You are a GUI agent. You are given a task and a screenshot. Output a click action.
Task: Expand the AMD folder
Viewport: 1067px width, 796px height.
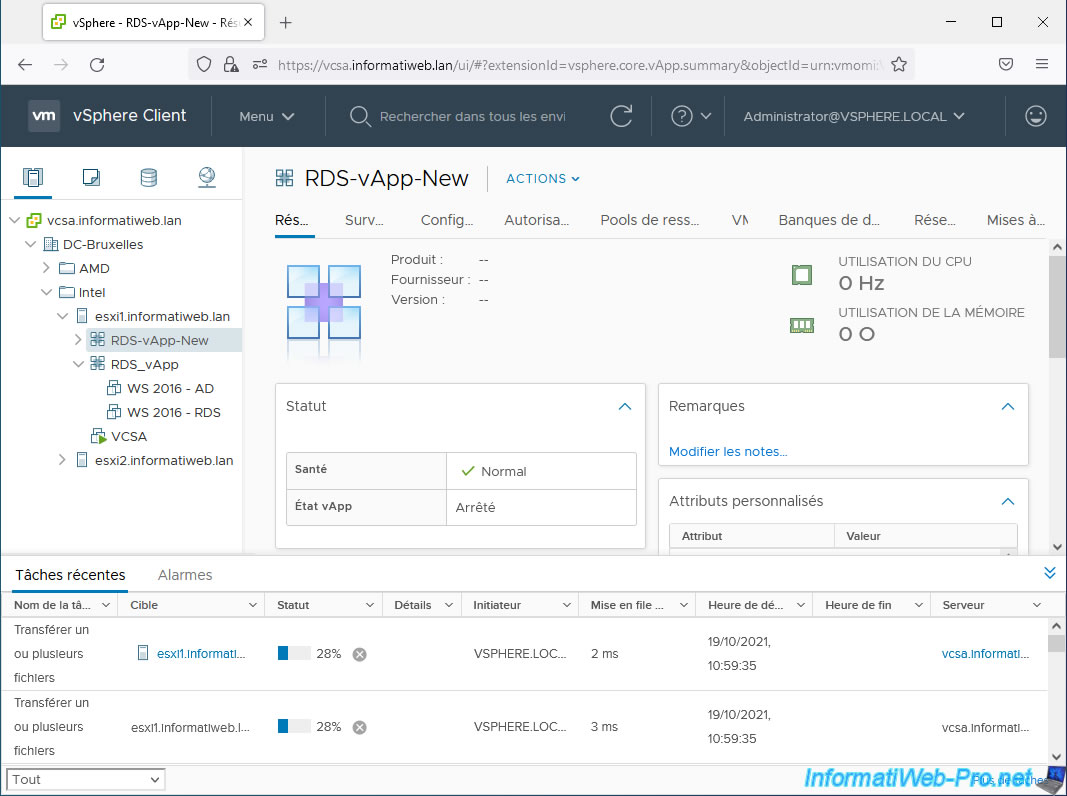(x=46, y=268)
